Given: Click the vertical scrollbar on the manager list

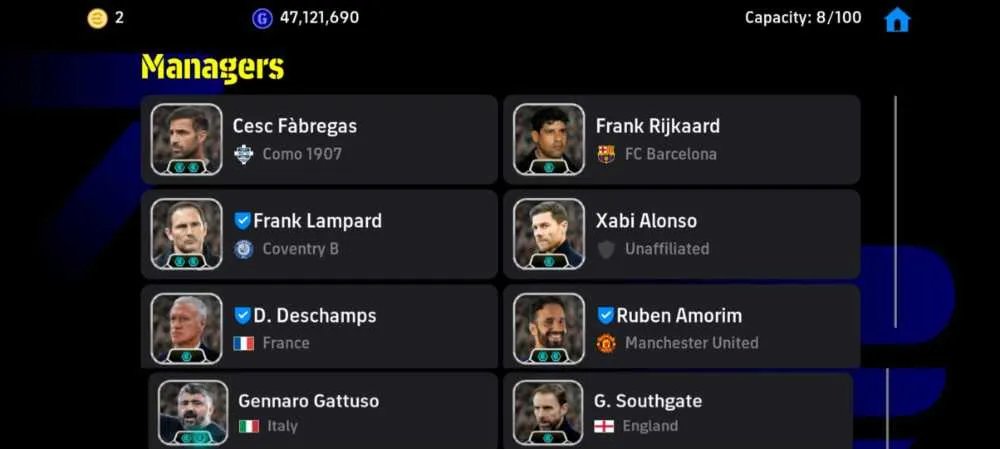Looking at the screenshot, I should point(895,212).
